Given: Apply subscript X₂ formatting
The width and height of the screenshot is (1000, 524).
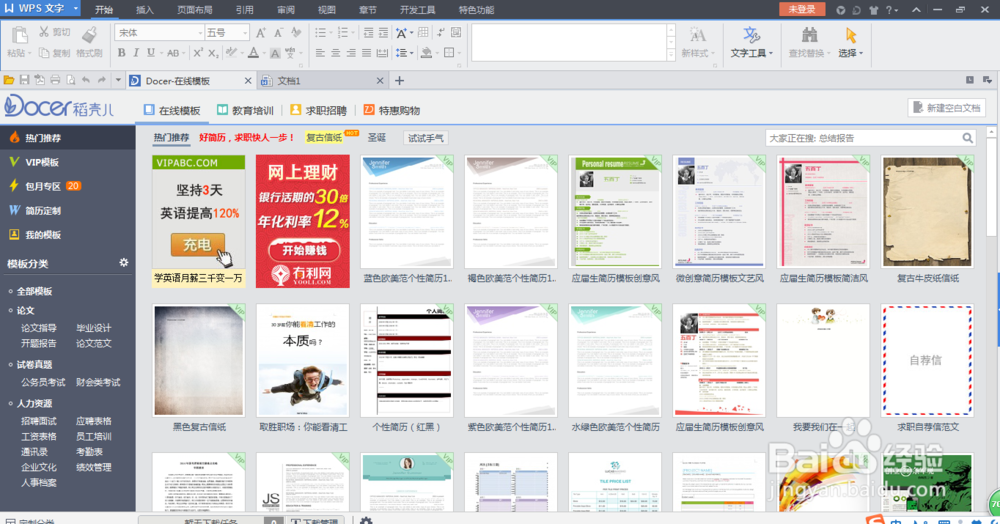Looking at the screenshot, I should pyautogui.click(x=214, y=54).
